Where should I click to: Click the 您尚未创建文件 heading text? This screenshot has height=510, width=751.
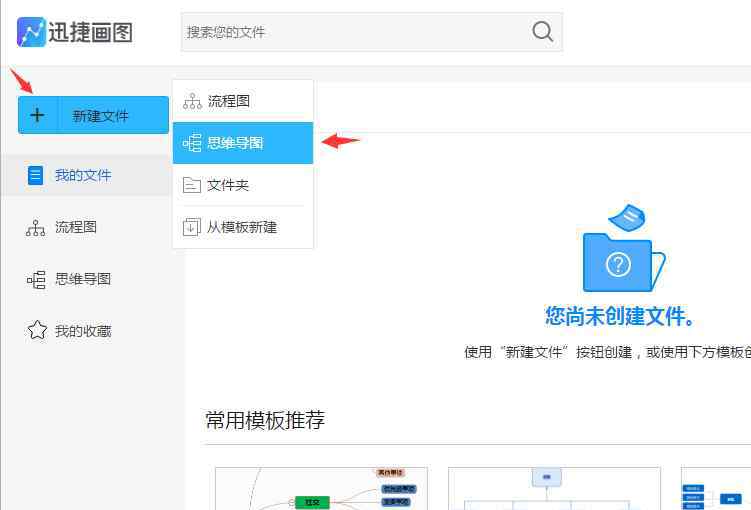coord(619,316)
